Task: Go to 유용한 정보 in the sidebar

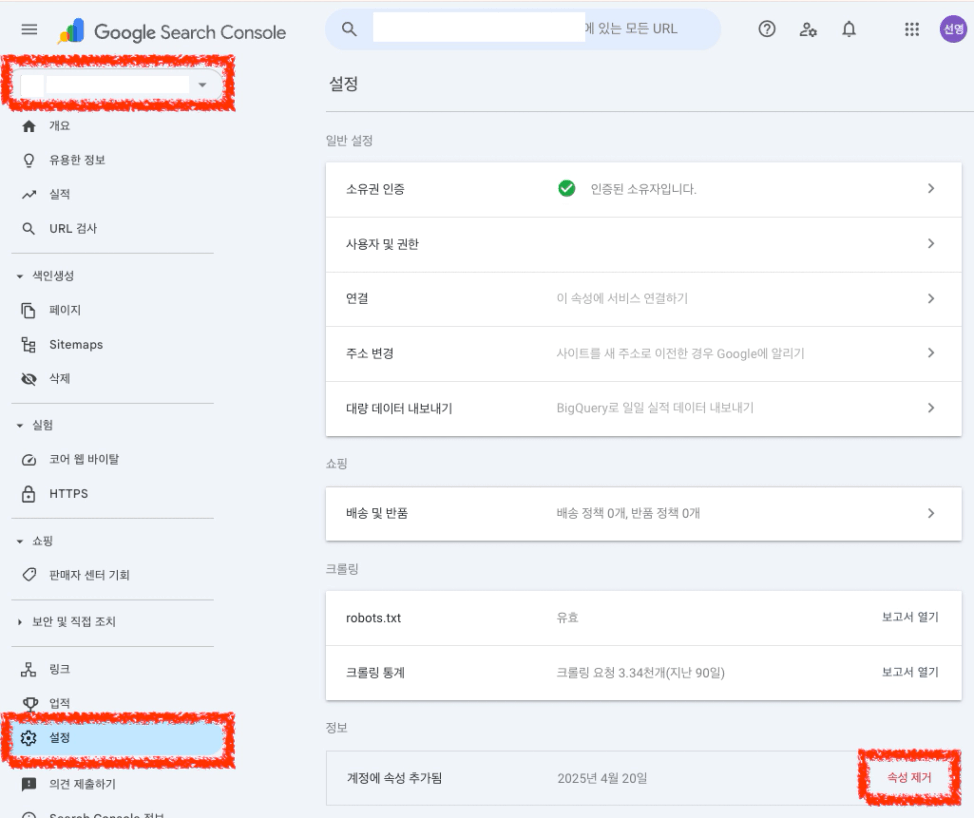Action: [x=77, y=160]
